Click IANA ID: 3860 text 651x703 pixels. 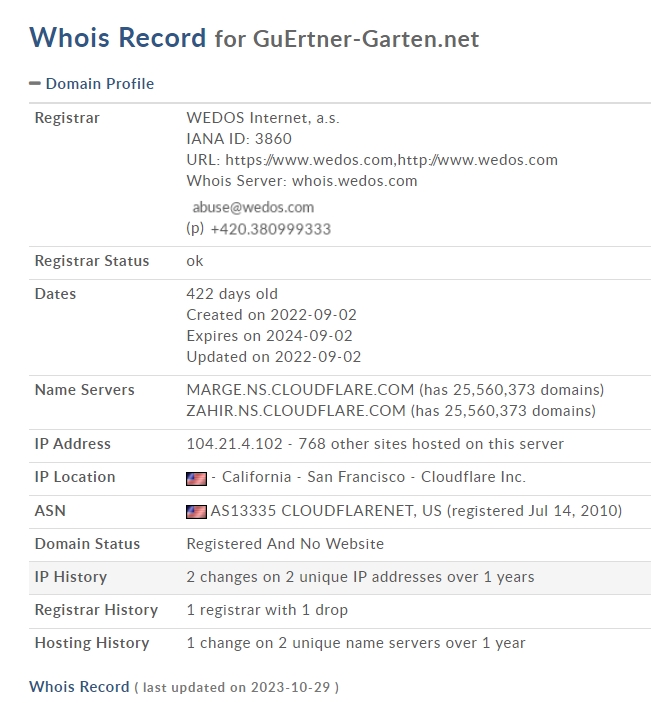(239, 139)
